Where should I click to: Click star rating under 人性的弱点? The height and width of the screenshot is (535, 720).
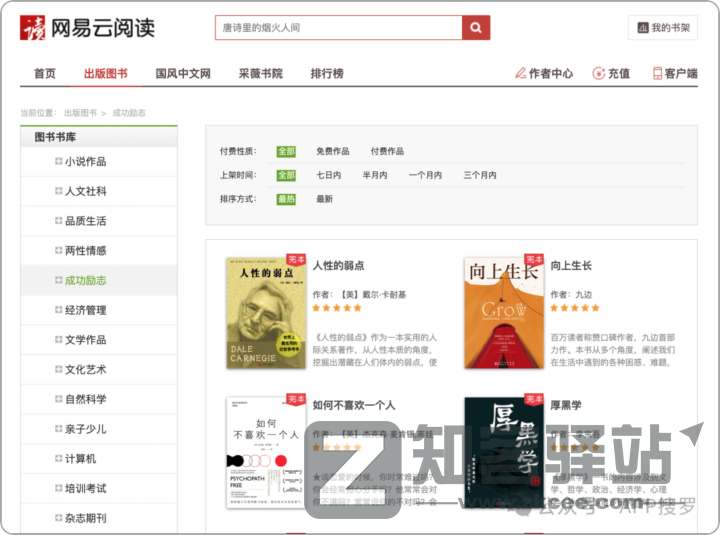(337, 308)
